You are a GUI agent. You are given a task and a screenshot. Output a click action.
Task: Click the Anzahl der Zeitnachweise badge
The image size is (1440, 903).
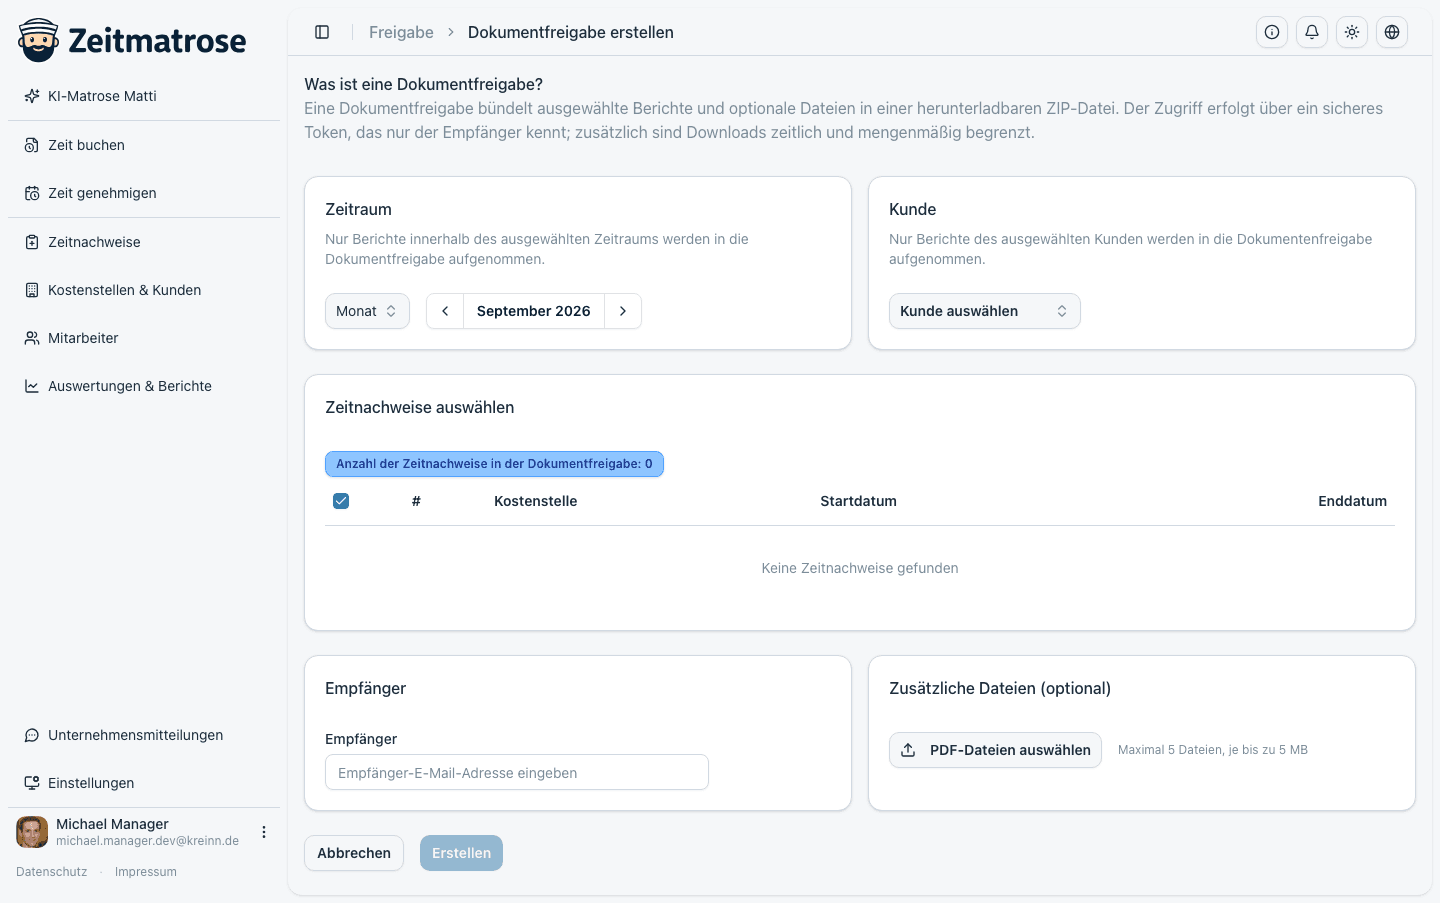click(x=494, y=464)
